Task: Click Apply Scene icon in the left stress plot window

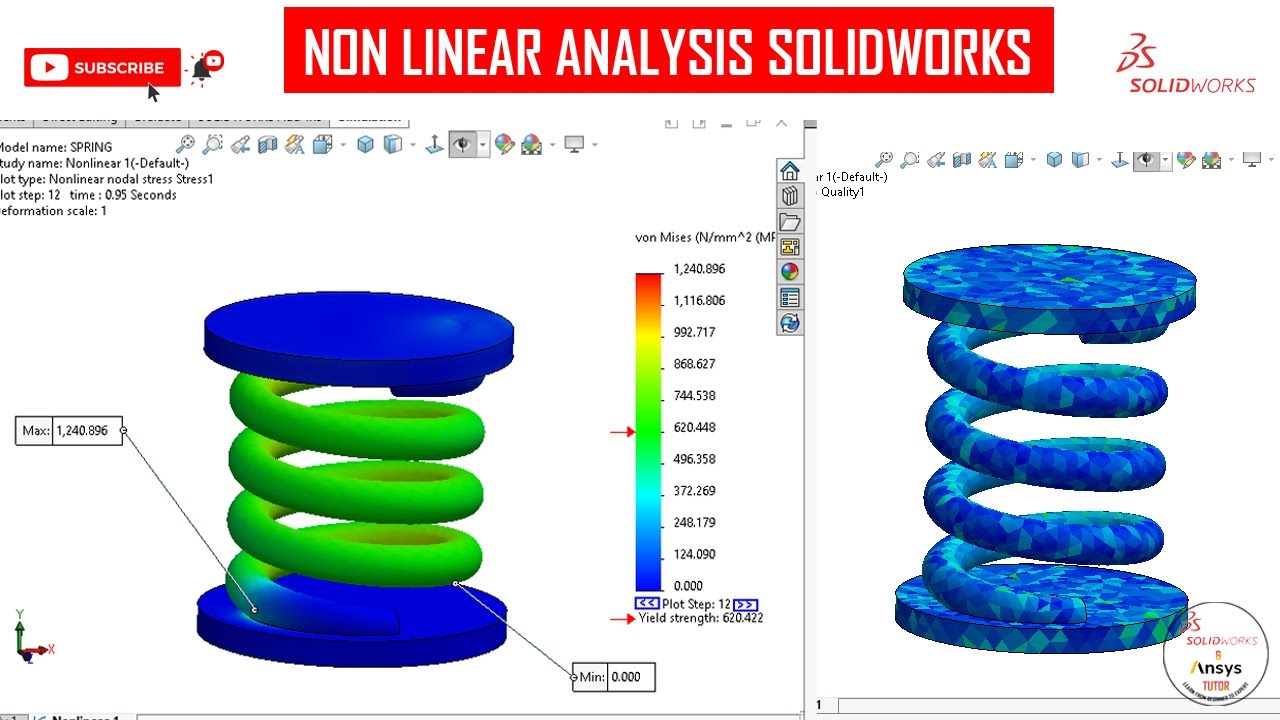Action: pos(531,145)
